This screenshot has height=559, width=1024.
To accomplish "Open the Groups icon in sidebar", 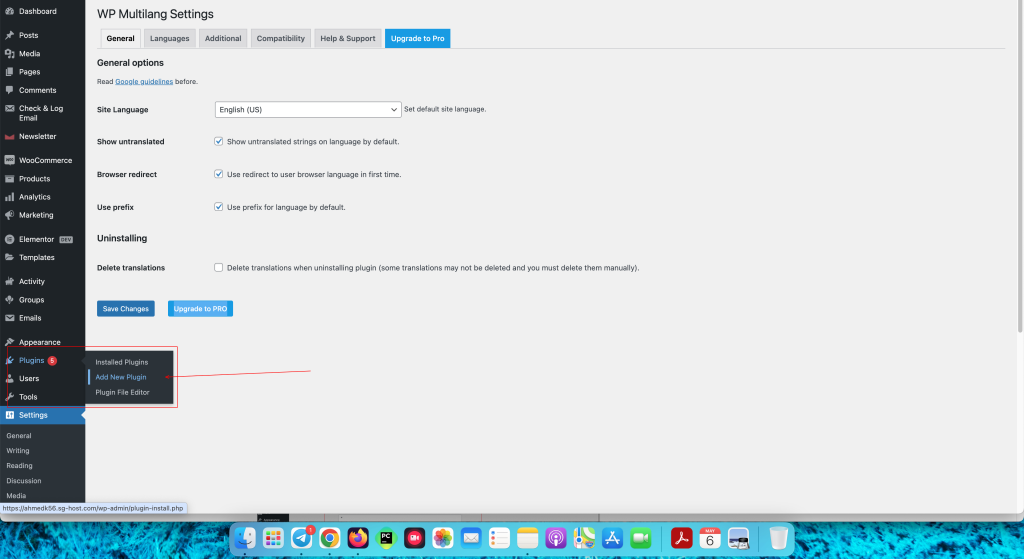I will point(10,300).
